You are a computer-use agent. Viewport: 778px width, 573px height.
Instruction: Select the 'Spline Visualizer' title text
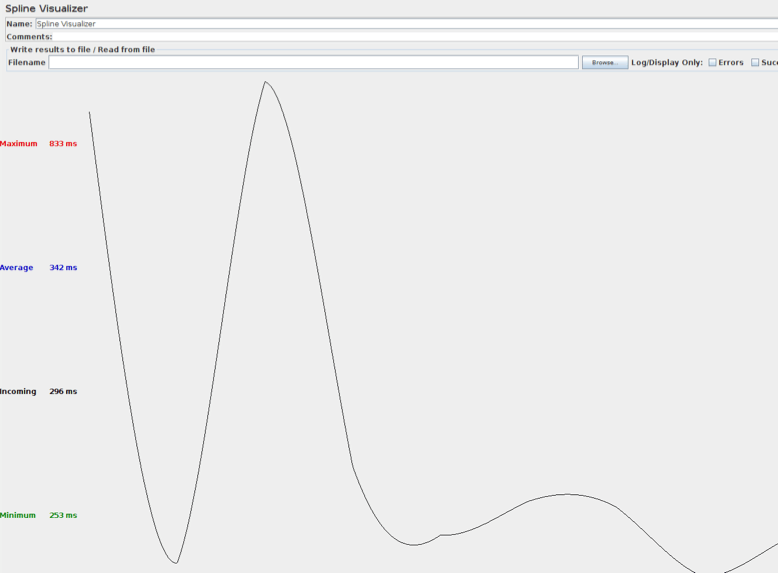coord(47,8)
